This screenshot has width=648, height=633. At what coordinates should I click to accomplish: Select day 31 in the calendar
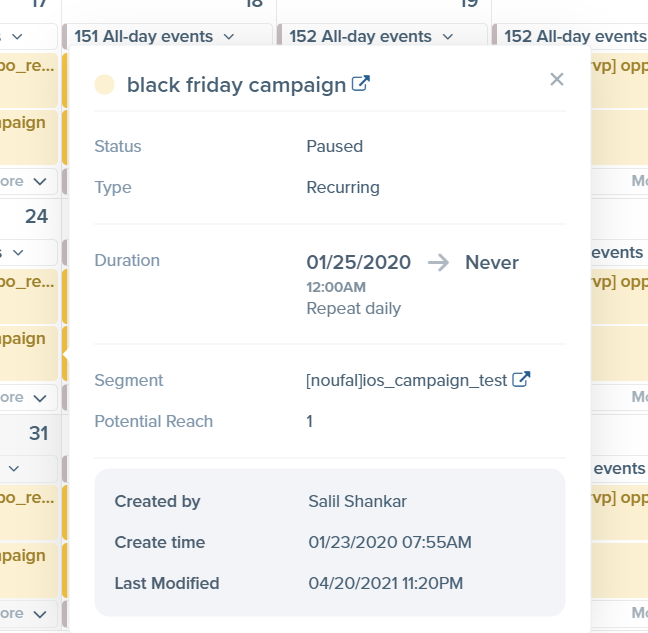[38, 434]
